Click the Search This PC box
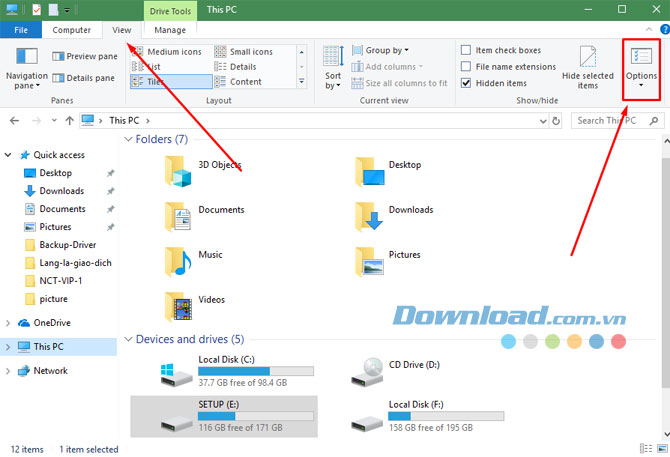The image size is (670, 457). point(617,121)
